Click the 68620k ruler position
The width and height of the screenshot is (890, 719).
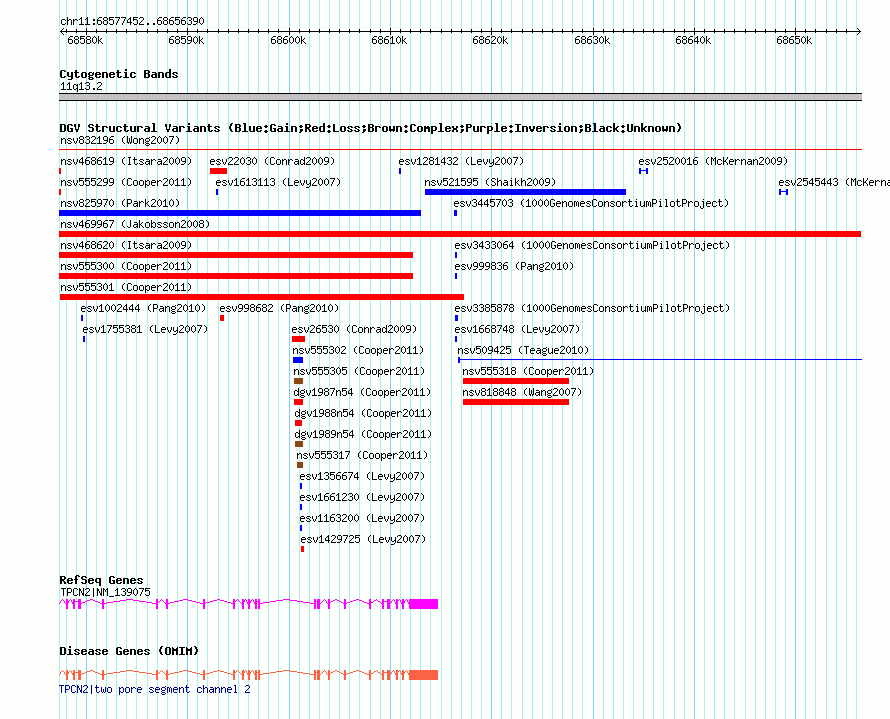(x=490, y=40)
